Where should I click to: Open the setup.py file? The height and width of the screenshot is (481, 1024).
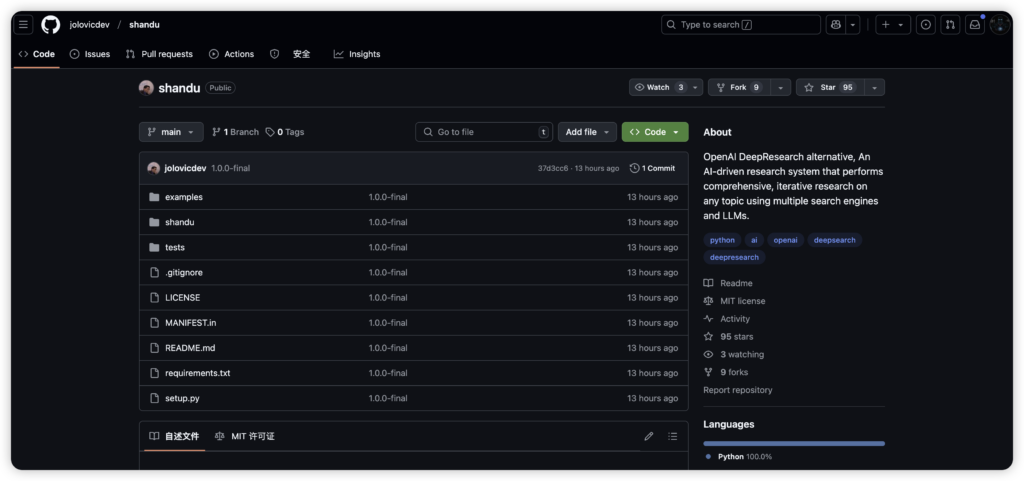click(x=182, y=398)
